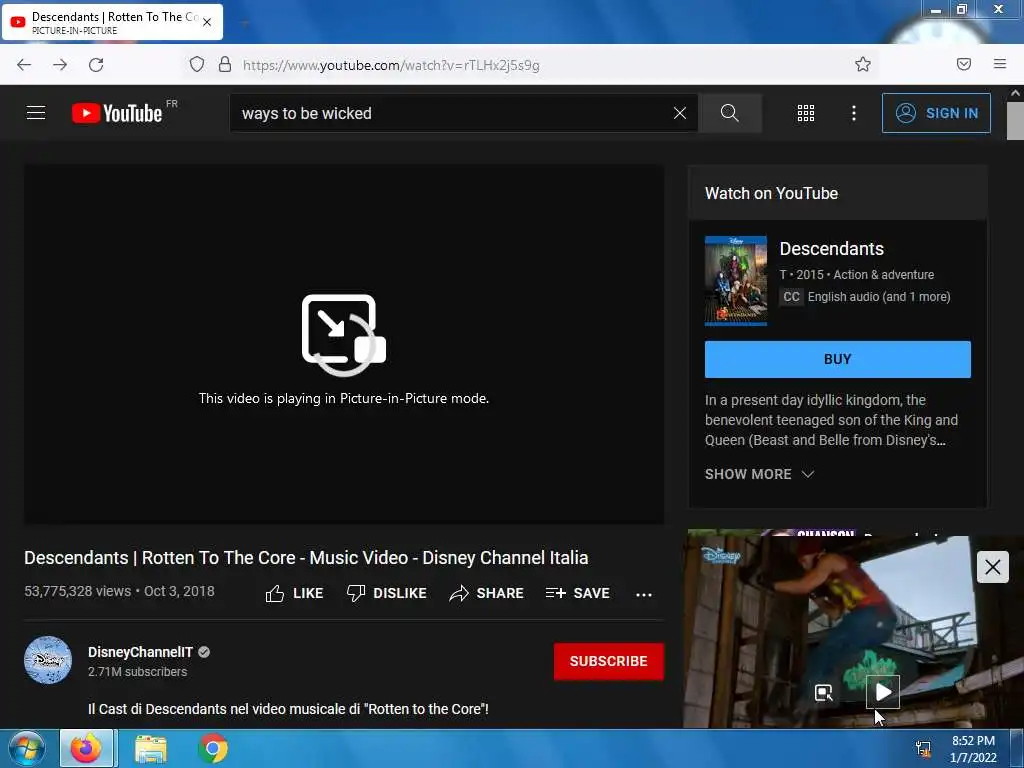Click the magnifier search button

click(x=729, y=113)
